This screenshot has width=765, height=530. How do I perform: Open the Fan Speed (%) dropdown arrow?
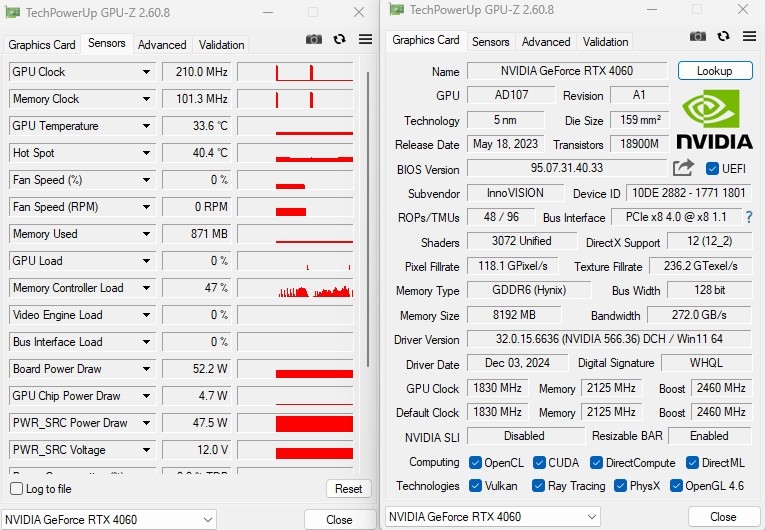coord(146,180)
